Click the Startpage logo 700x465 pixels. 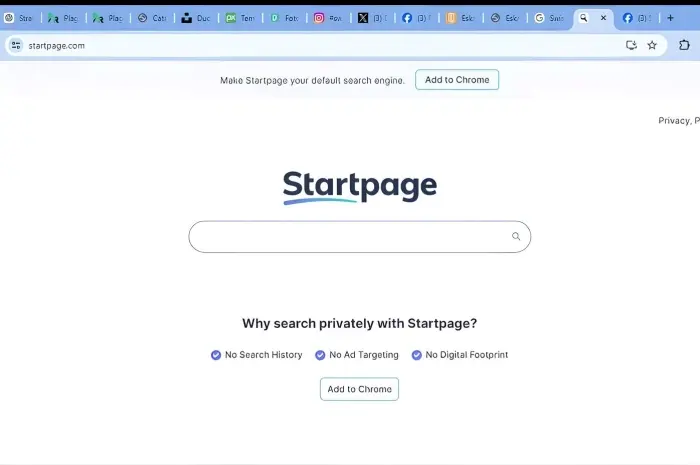[x=360, y=187]
